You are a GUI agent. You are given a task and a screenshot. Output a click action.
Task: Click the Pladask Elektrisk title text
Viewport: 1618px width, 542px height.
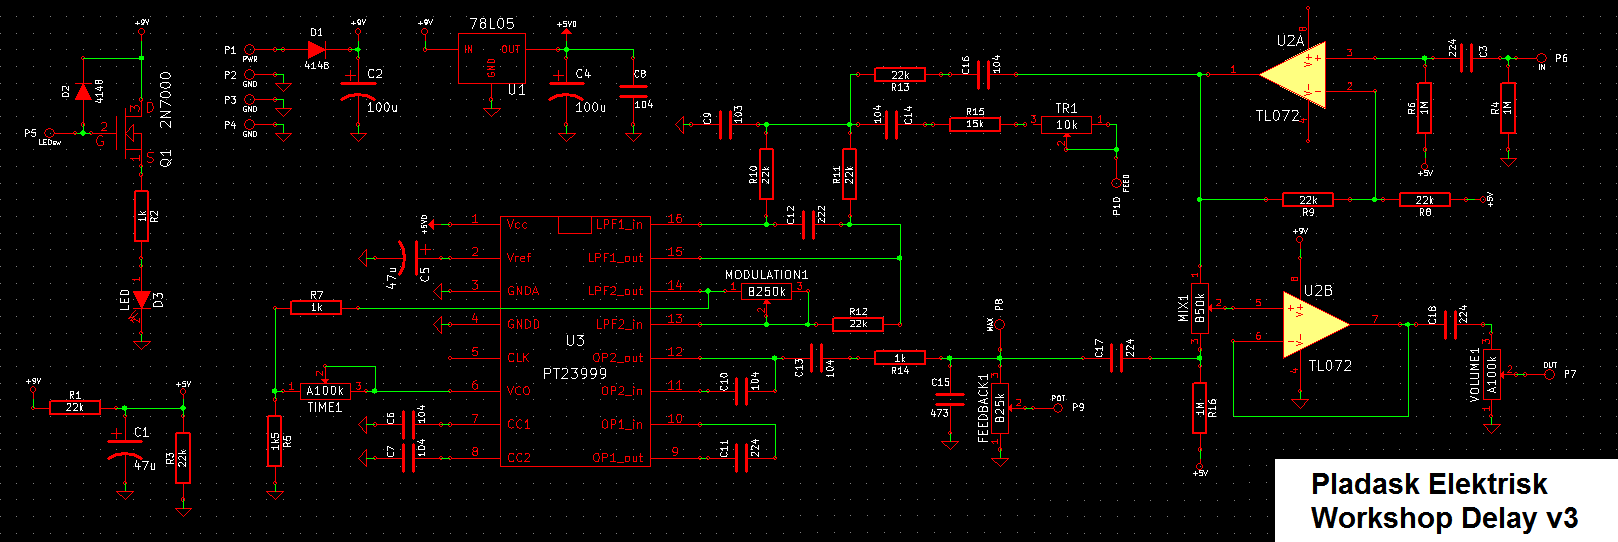(x=1429, y=485)
